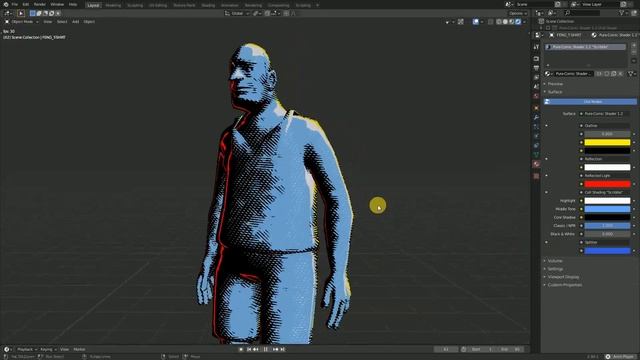Open the pivot point dropdown icon

[256, 13]
